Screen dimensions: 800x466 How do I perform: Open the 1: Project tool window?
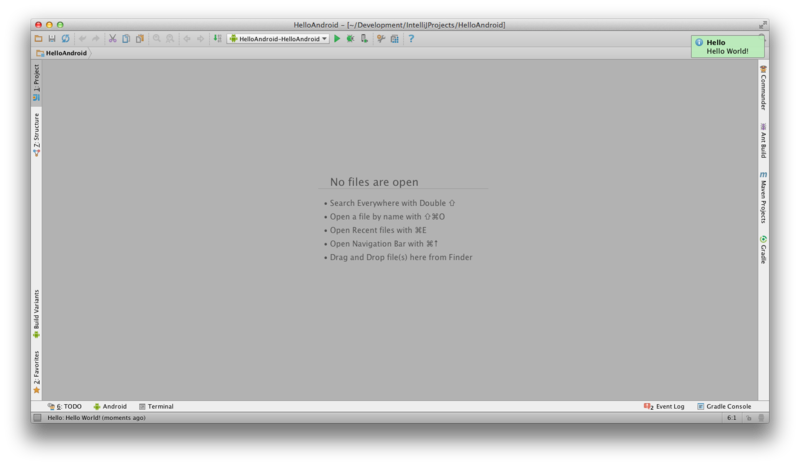pyautogui.click(x=37, y=82)
